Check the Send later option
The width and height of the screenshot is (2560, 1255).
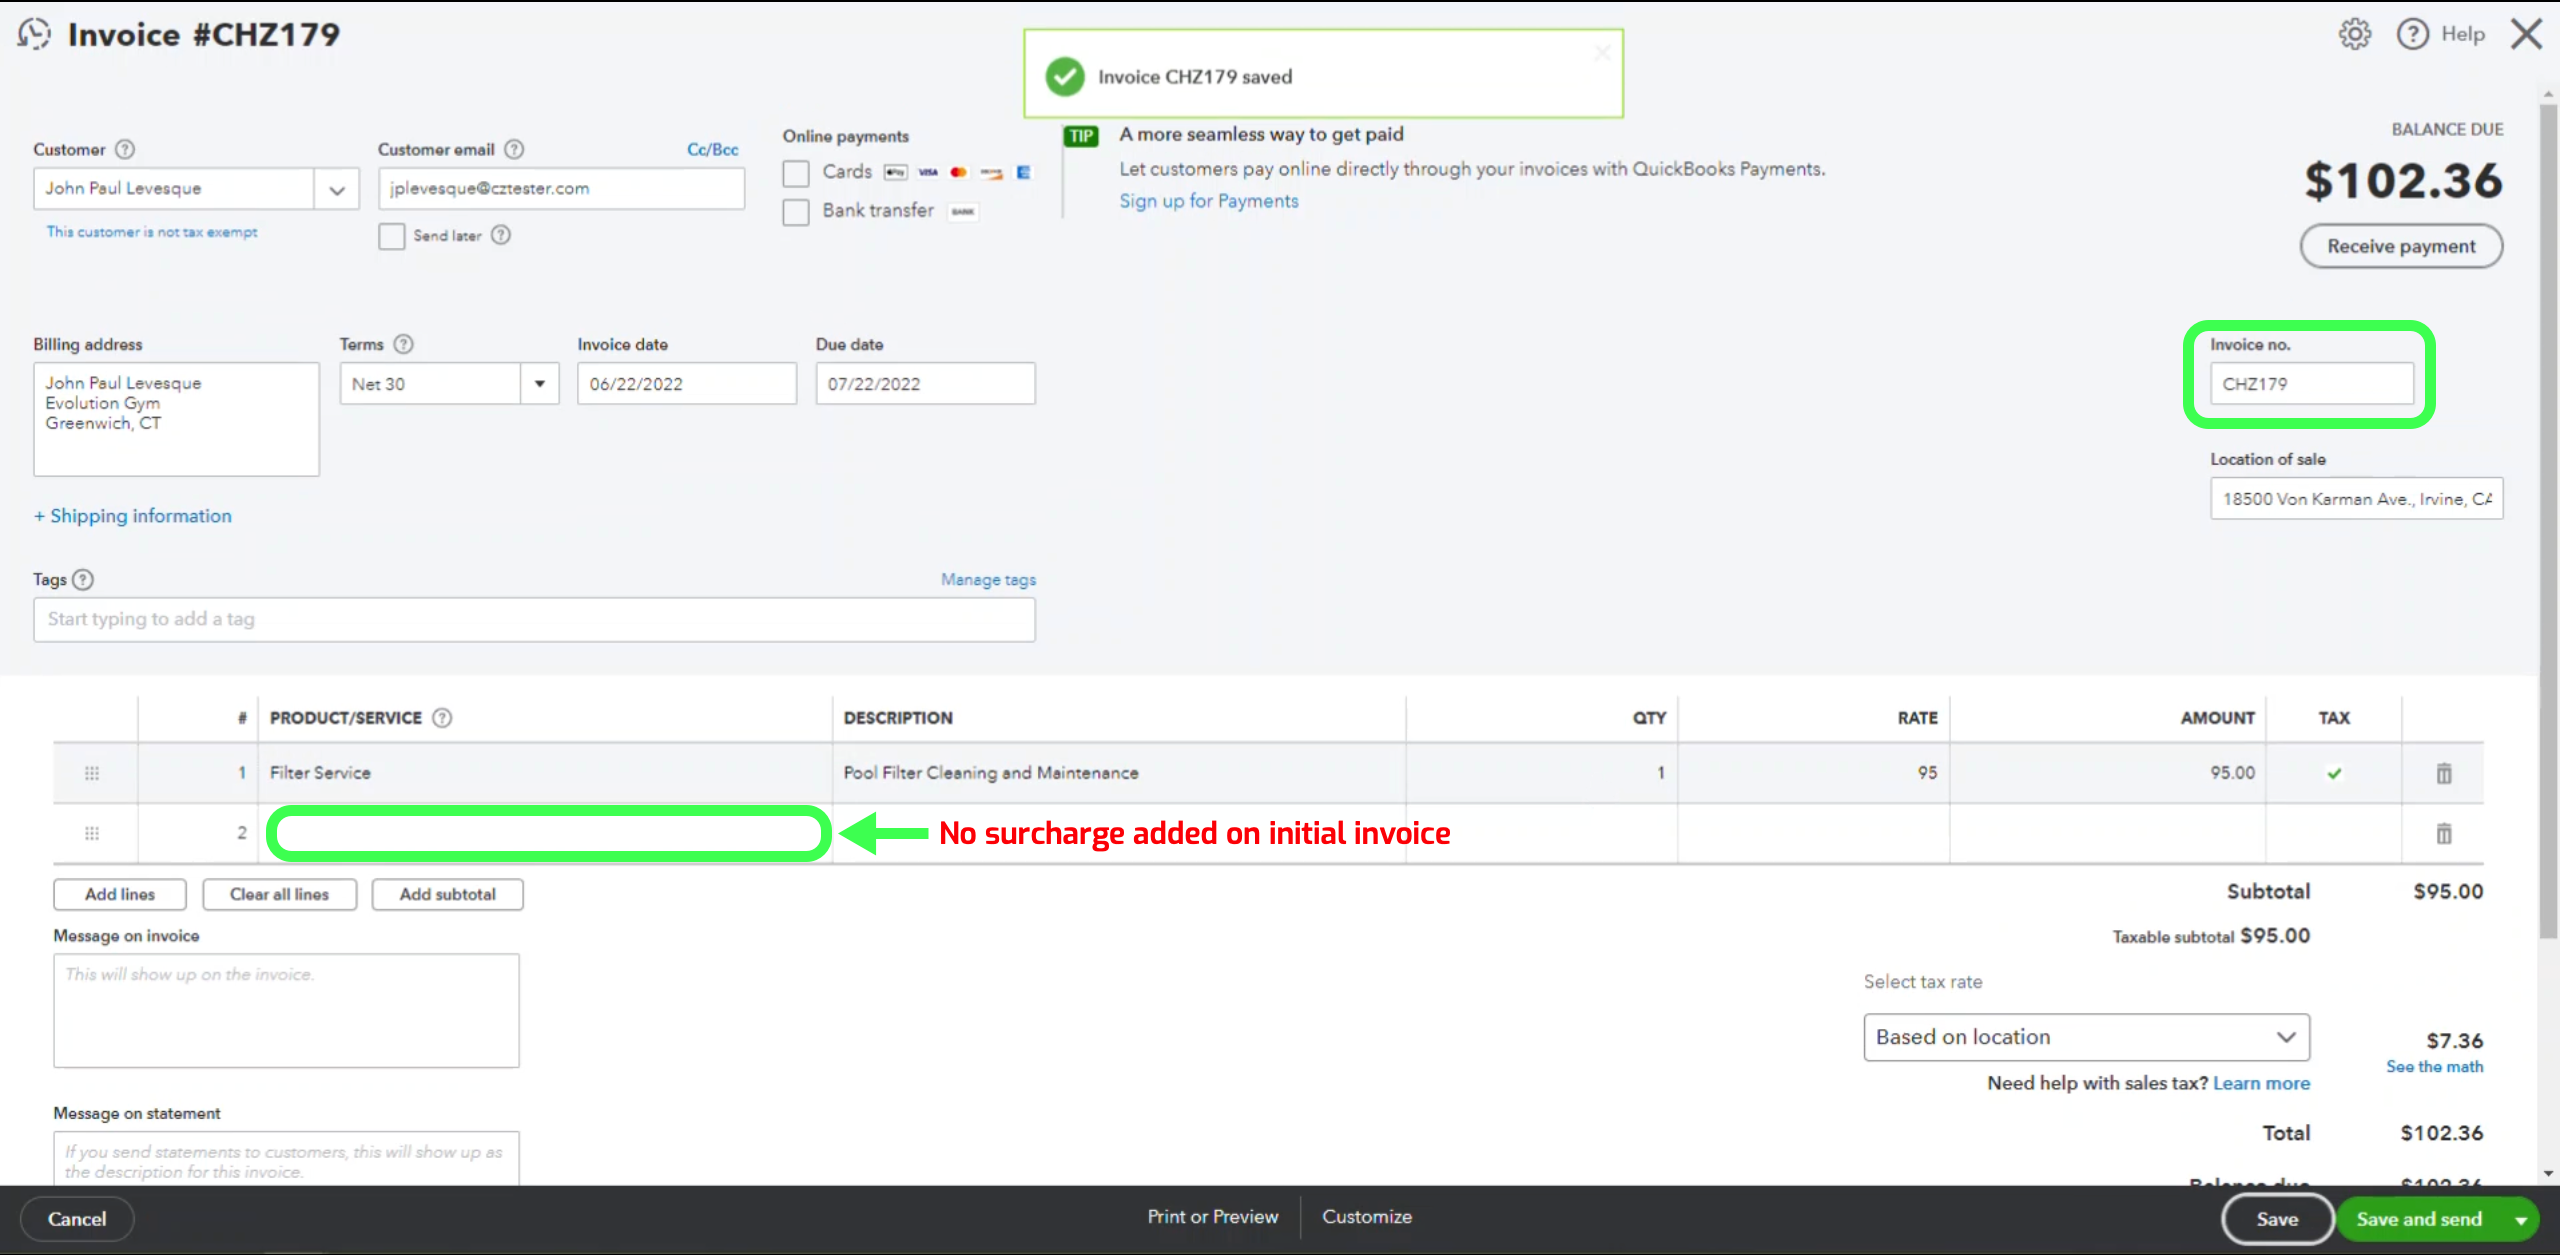[x=391, y=235]
